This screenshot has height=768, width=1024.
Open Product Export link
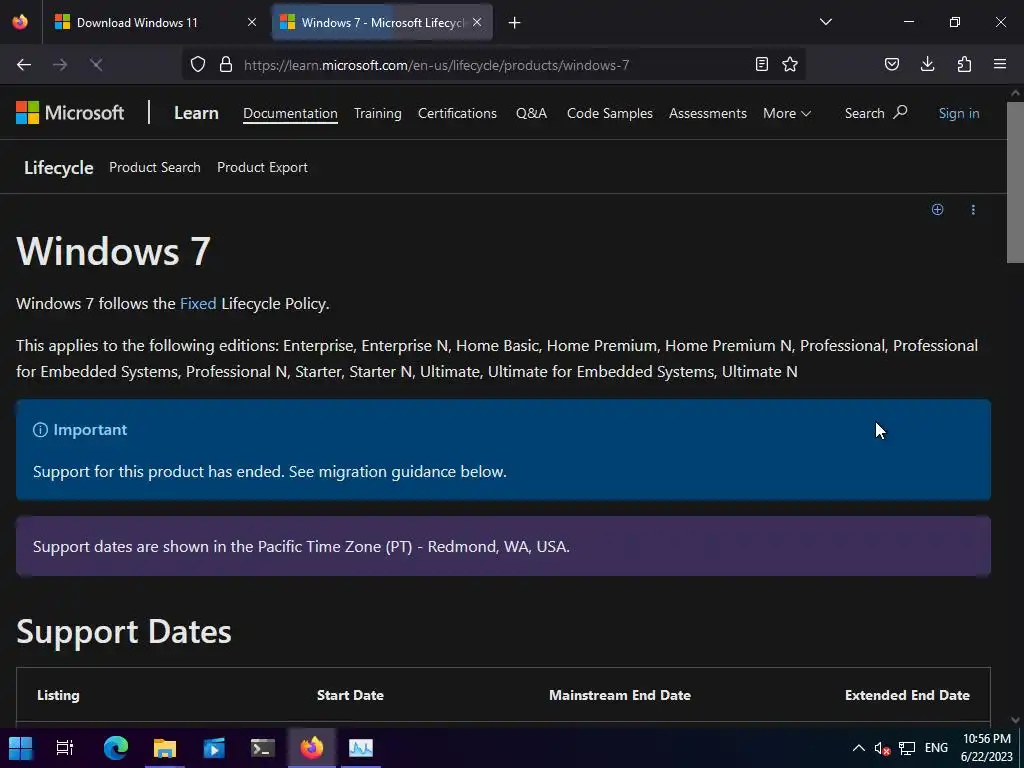click(x=263, y=167)
